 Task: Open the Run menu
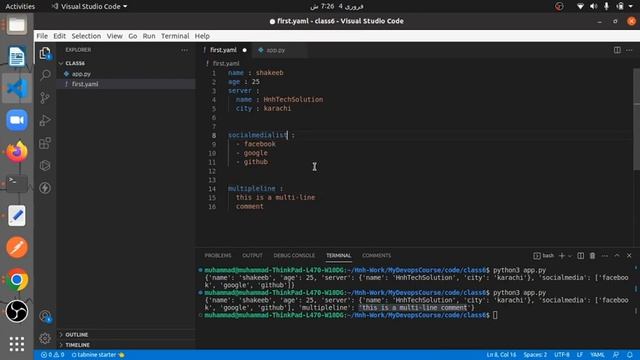[149, 36]
